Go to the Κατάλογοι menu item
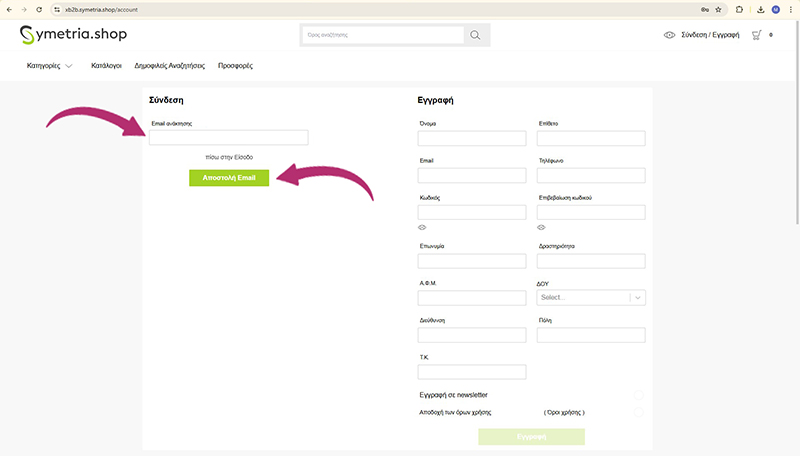The height and width of the screenshot is (456, 800). pyautogui.click(x=105, y=65)
